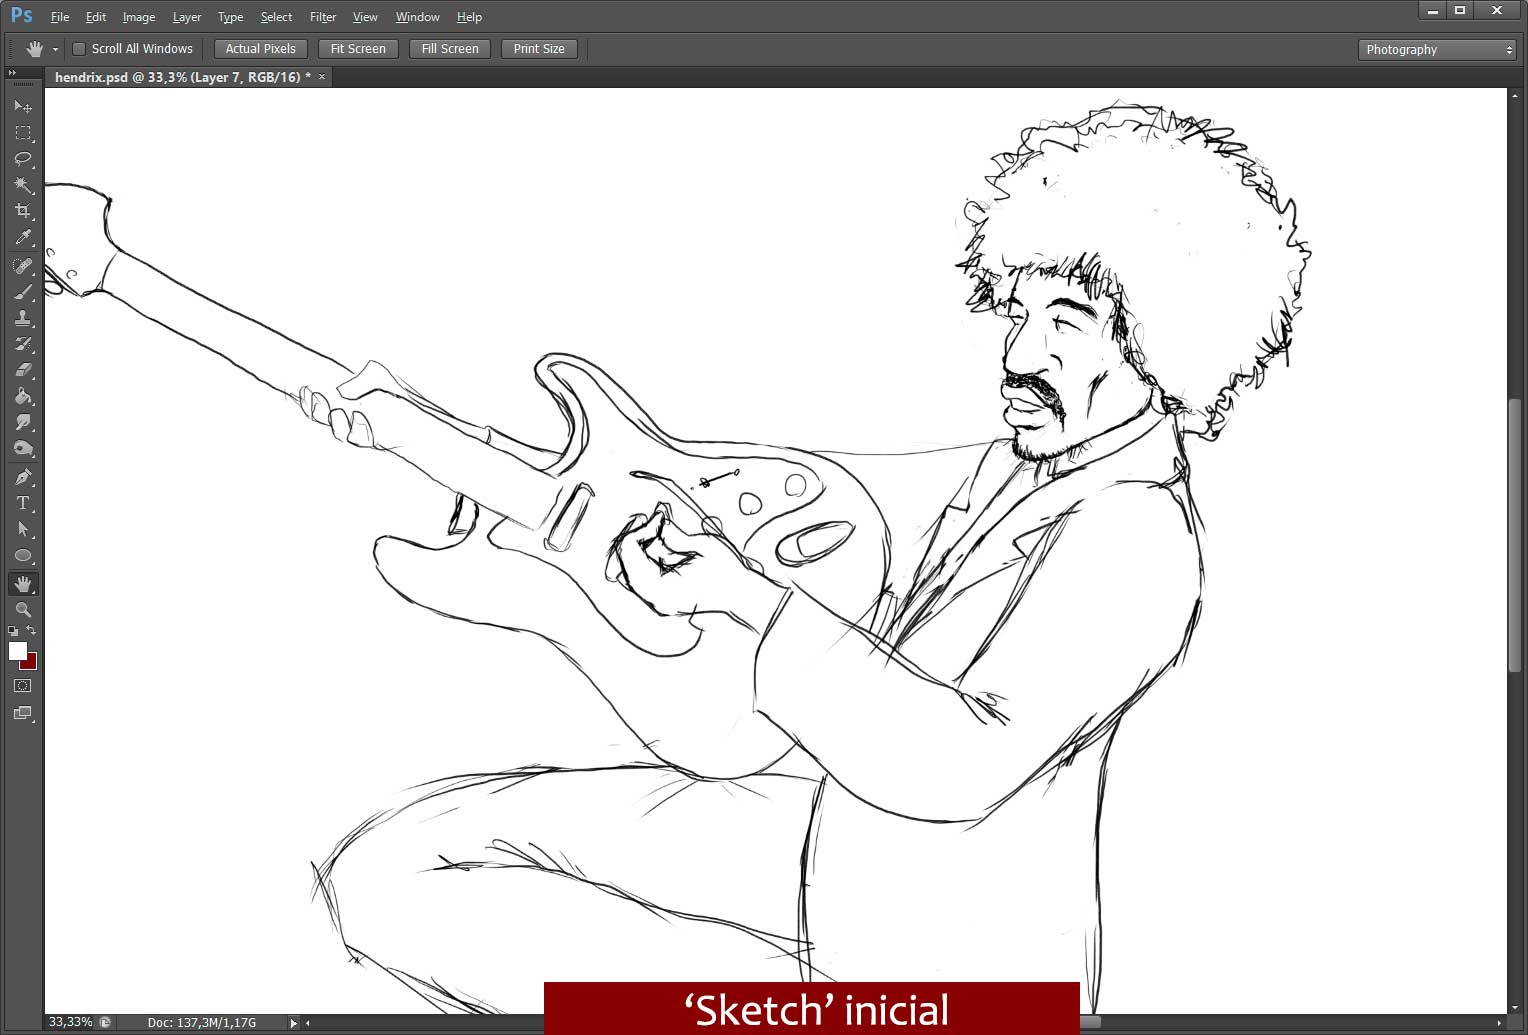1528x1035 pixels.
Task: Click the Fit Screen button
Action: pyautogui.click(x=358, y=49)
